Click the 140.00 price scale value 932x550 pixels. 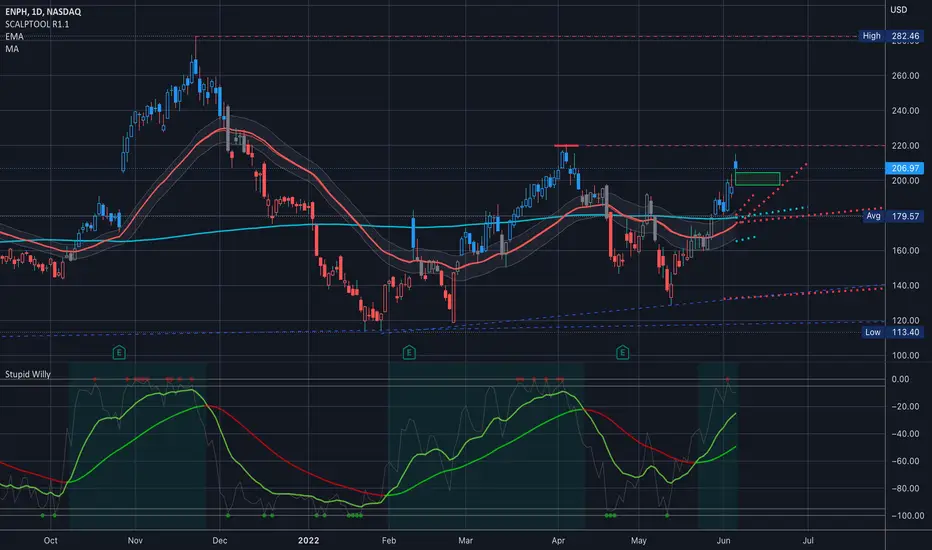point(905,285)
